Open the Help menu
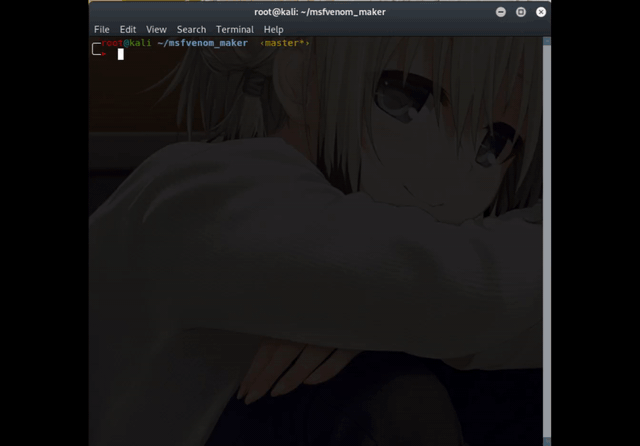Viewport: 640px width, 446px height. (273, 29)
